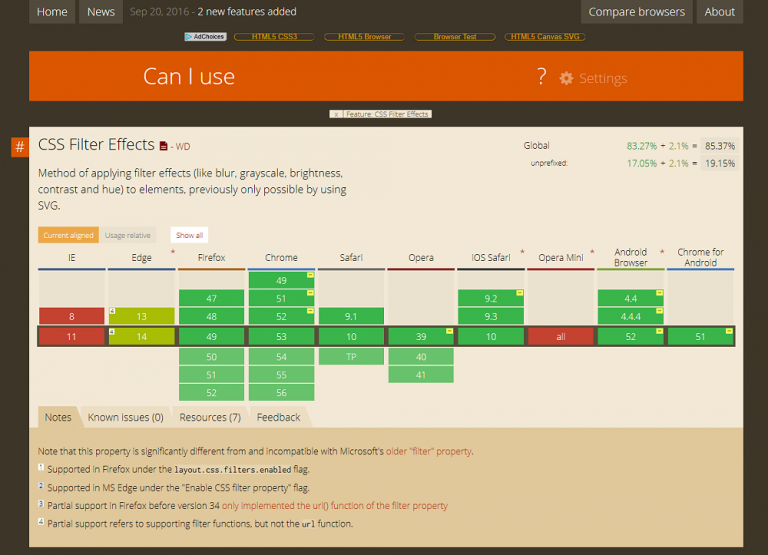This screenshot has height=555, width=768.
Task: Click the Chrome 53 support cell
Action: point(281,337)
